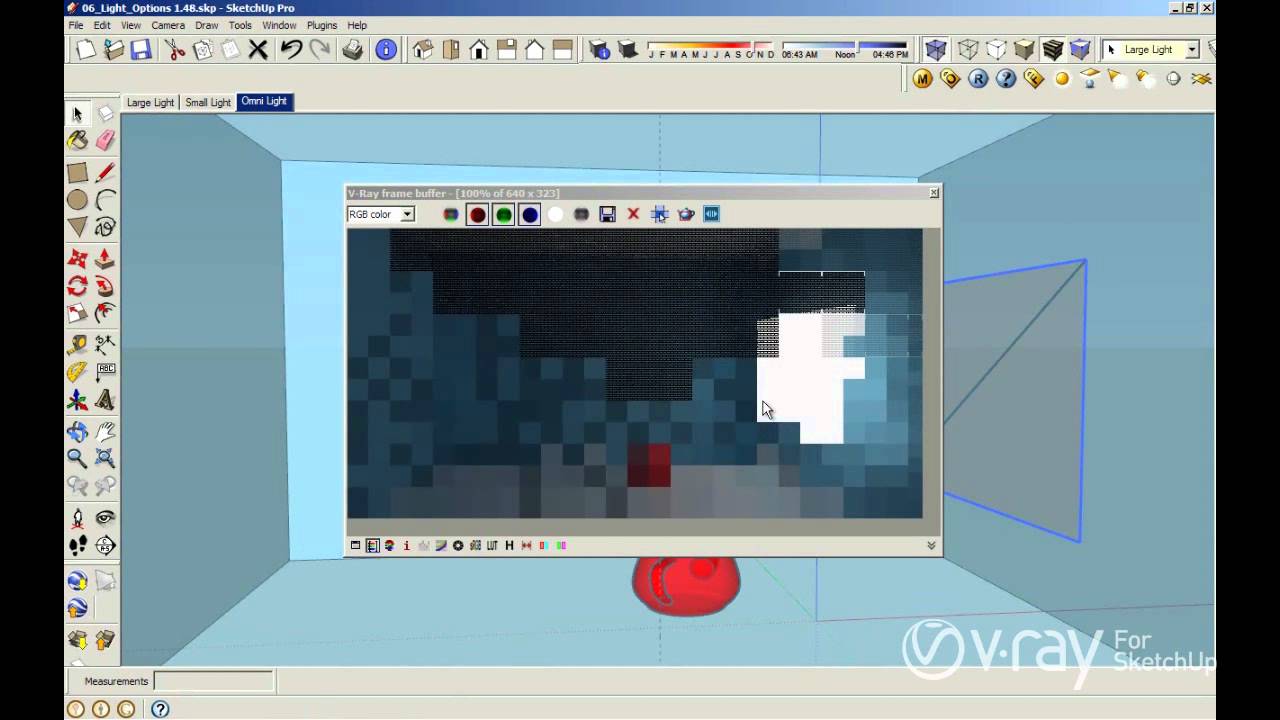Select the Polygon tool
This screenshot has width=1280, height=720.
click(x=77, y=228)
